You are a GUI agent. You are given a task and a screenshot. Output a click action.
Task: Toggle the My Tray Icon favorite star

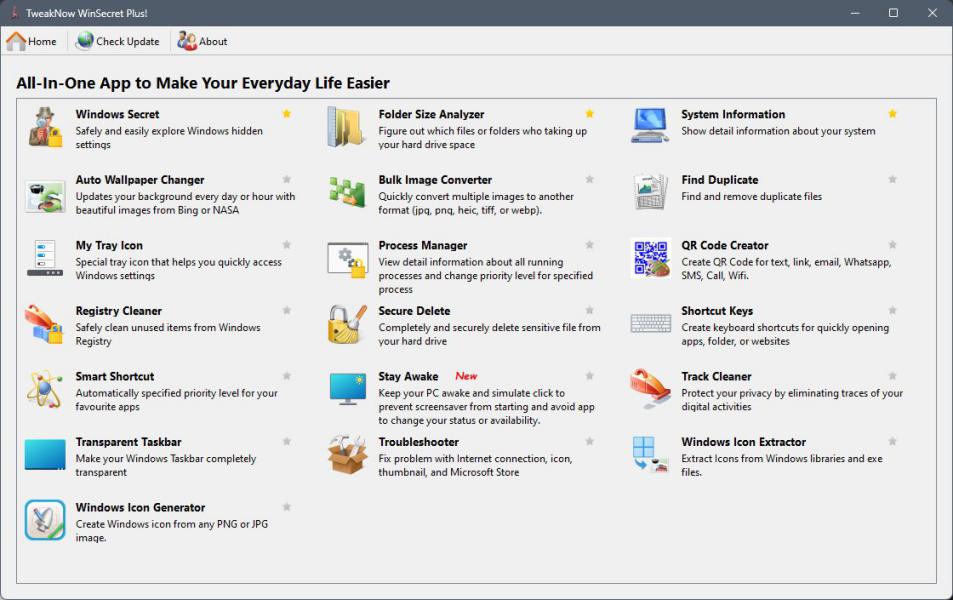(x=287, y=245)
